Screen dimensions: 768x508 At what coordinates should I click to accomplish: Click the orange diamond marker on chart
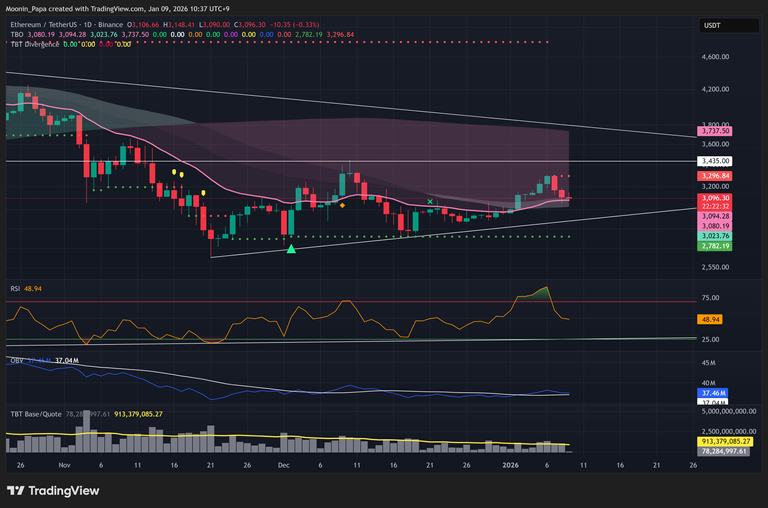click(x=343, y=206)
